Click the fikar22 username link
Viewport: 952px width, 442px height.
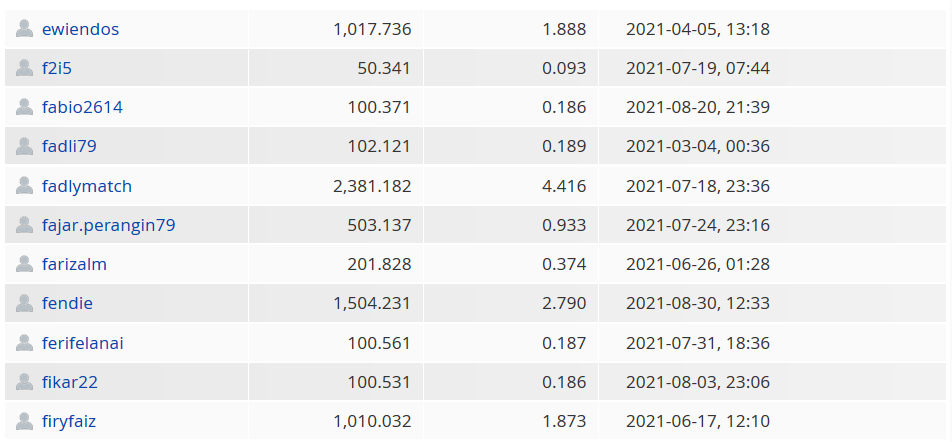(x=70, y=382)
